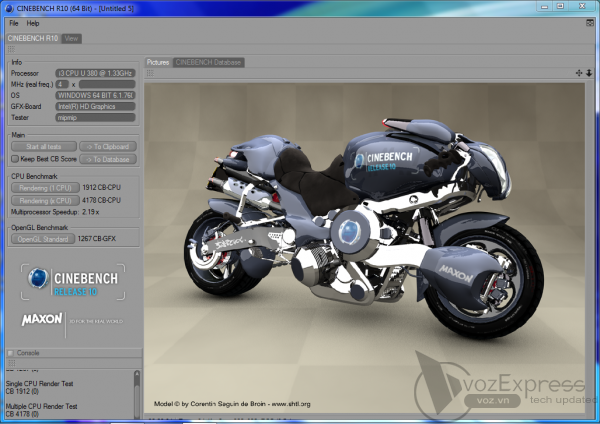
Task: Run the Rendering (x CPU) test
Action: click(x=45, y=201)
